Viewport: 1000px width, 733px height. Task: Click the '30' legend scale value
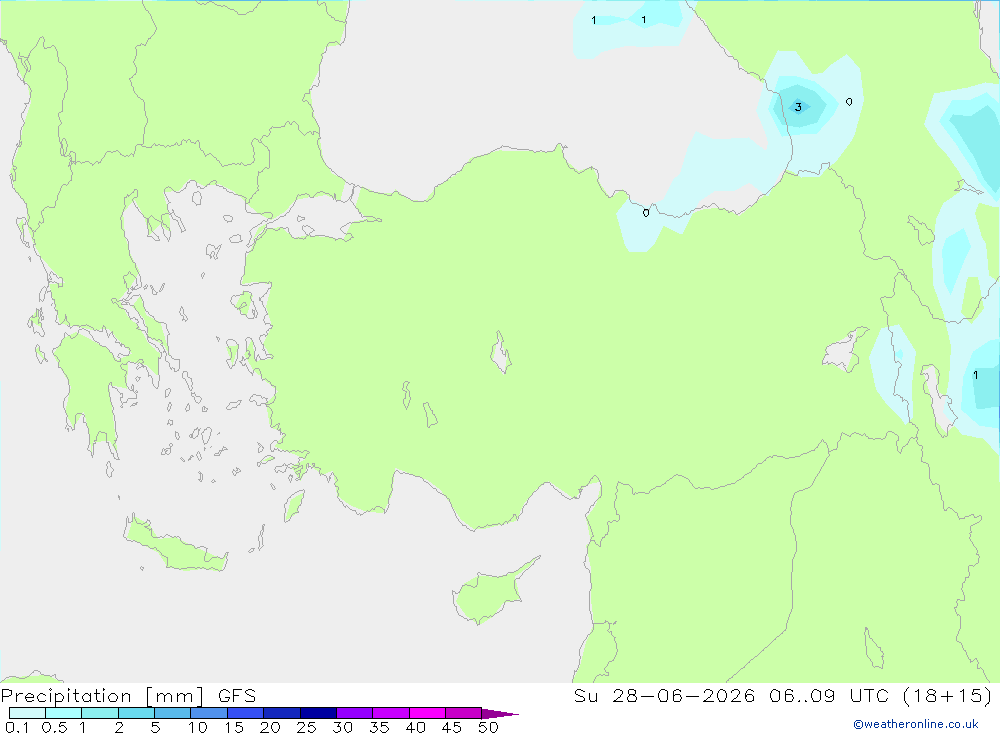tap(343, 727)
